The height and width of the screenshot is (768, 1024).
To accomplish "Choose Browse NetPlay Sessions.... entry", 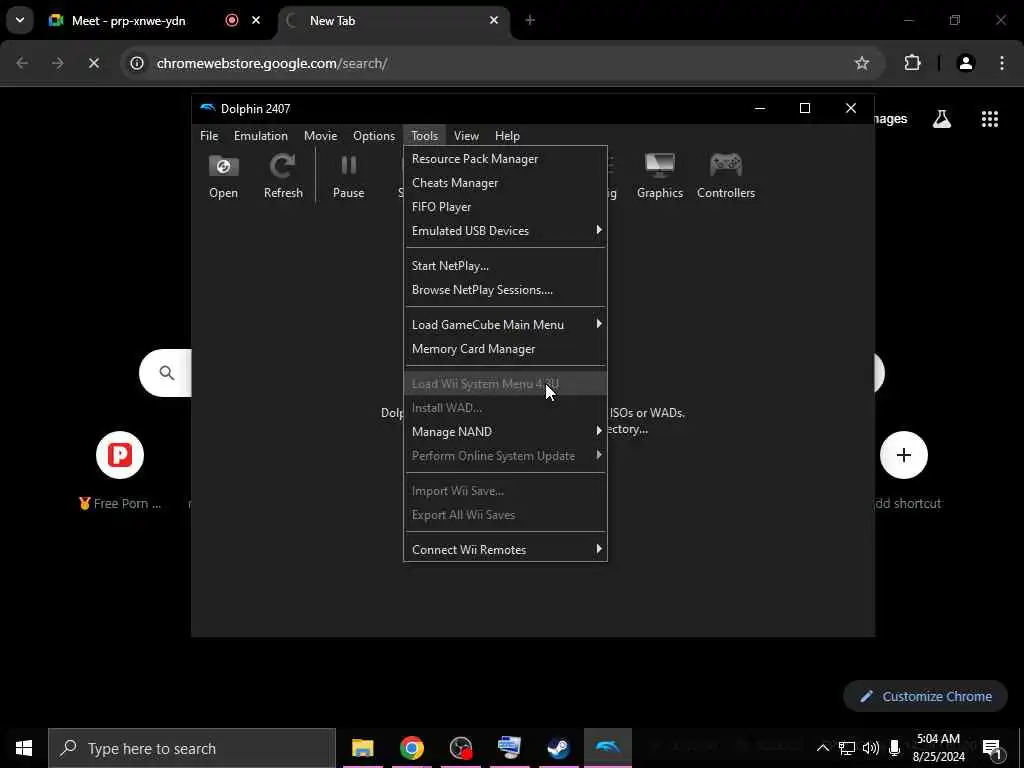I will click(x=505, y=290).
